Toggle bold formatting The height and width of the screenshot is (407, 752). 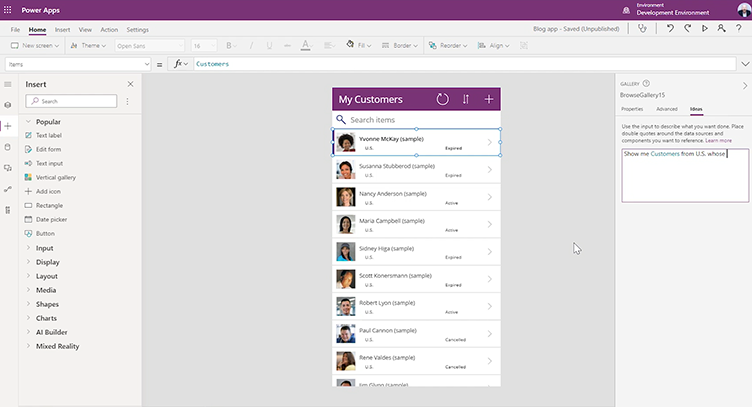pos(231,46)
